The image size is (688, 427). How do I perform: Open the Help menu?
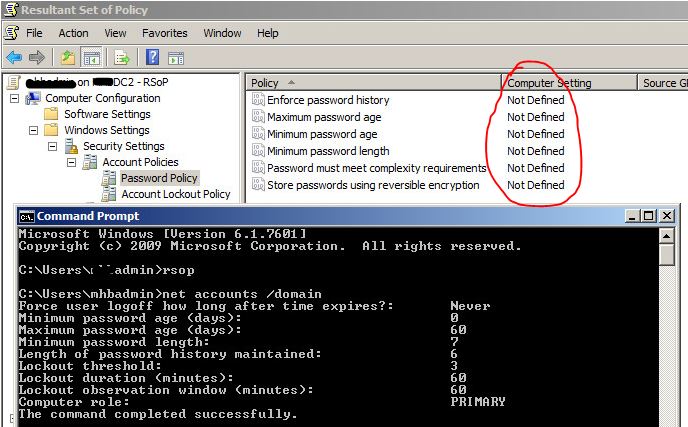click(x=268, y=33)
